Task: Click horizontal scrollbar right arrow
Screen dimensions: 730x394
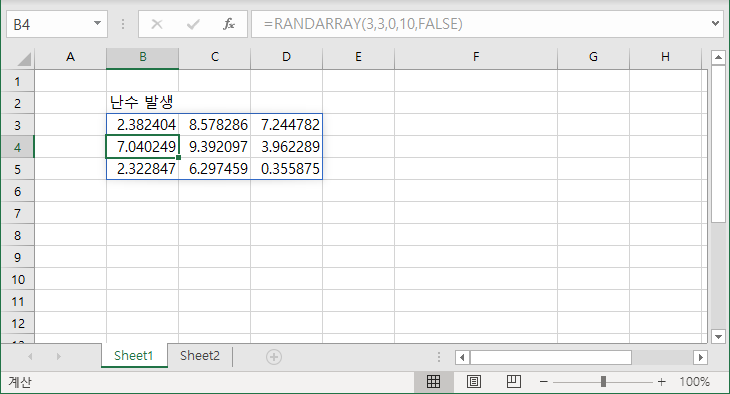Action: click(700, 358)
